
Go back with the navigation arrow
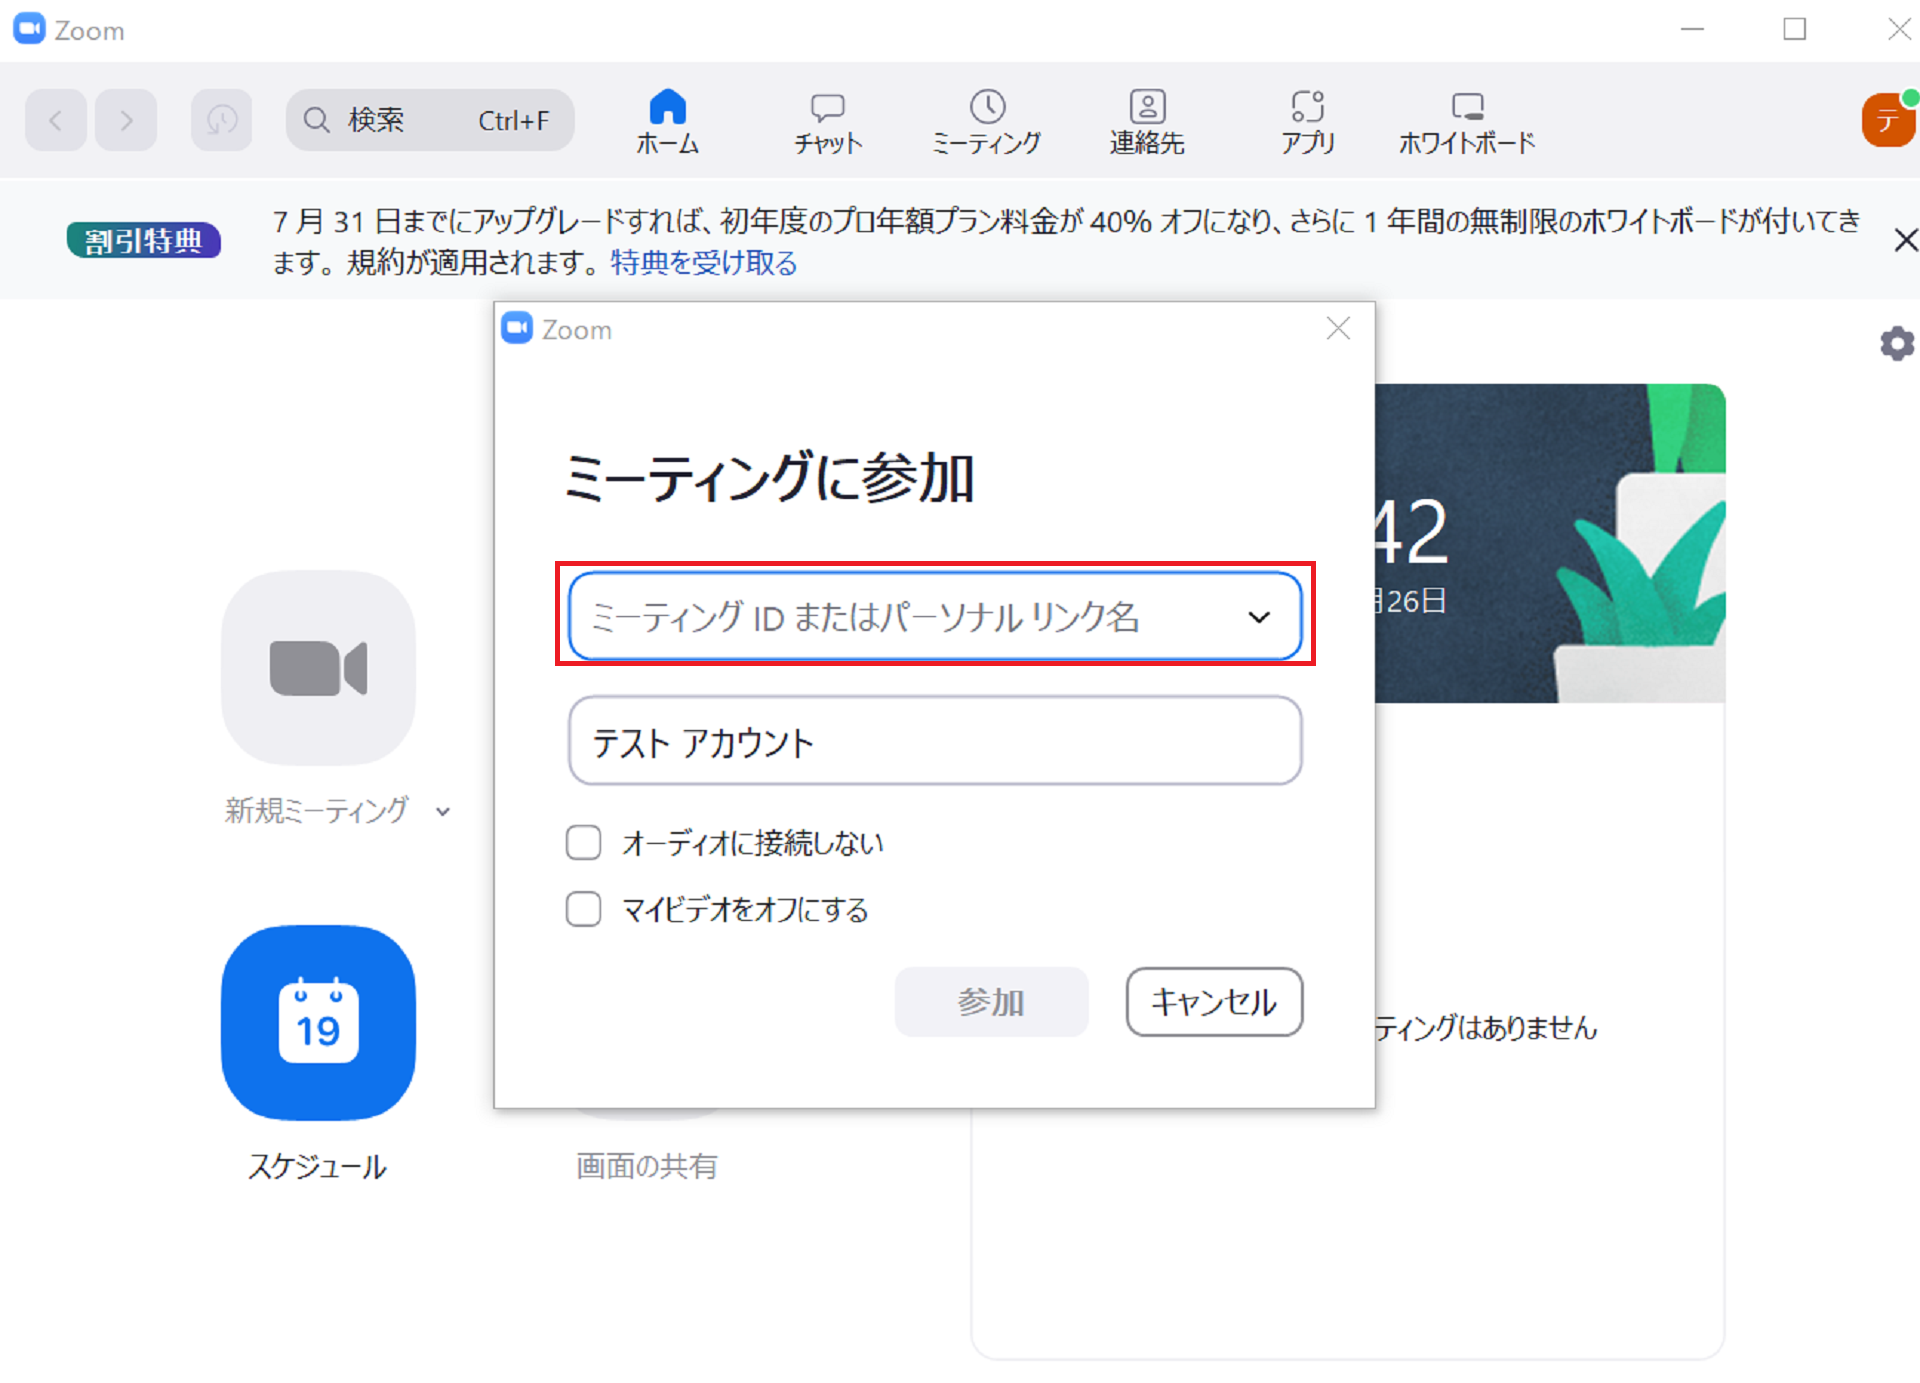click(x=55, y=119)
